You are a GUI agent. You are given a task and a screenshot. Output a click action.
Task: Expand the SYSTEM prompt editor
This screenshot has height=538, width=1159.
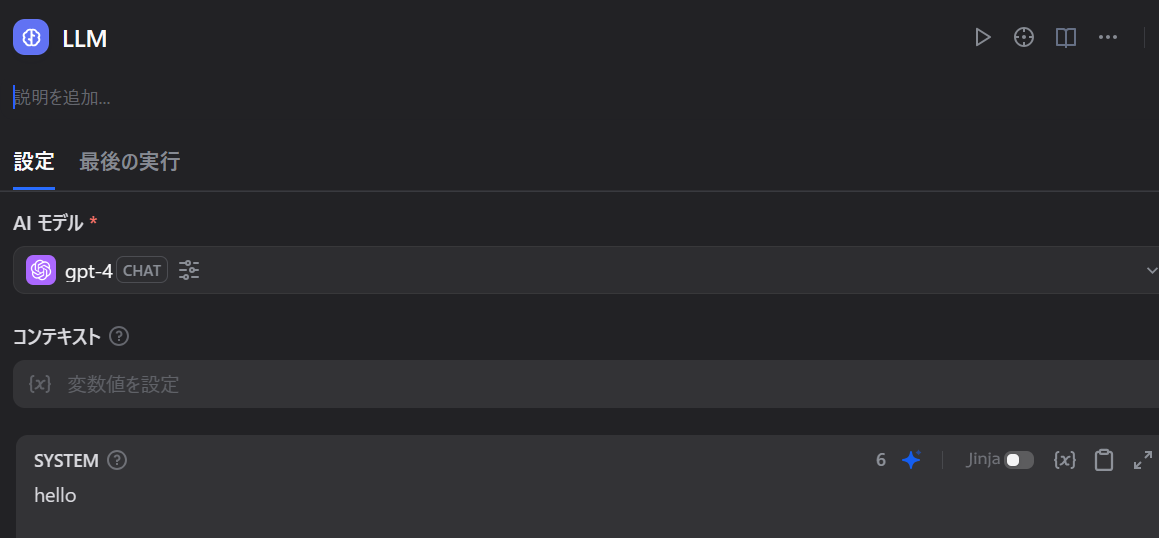[1142, 460]
